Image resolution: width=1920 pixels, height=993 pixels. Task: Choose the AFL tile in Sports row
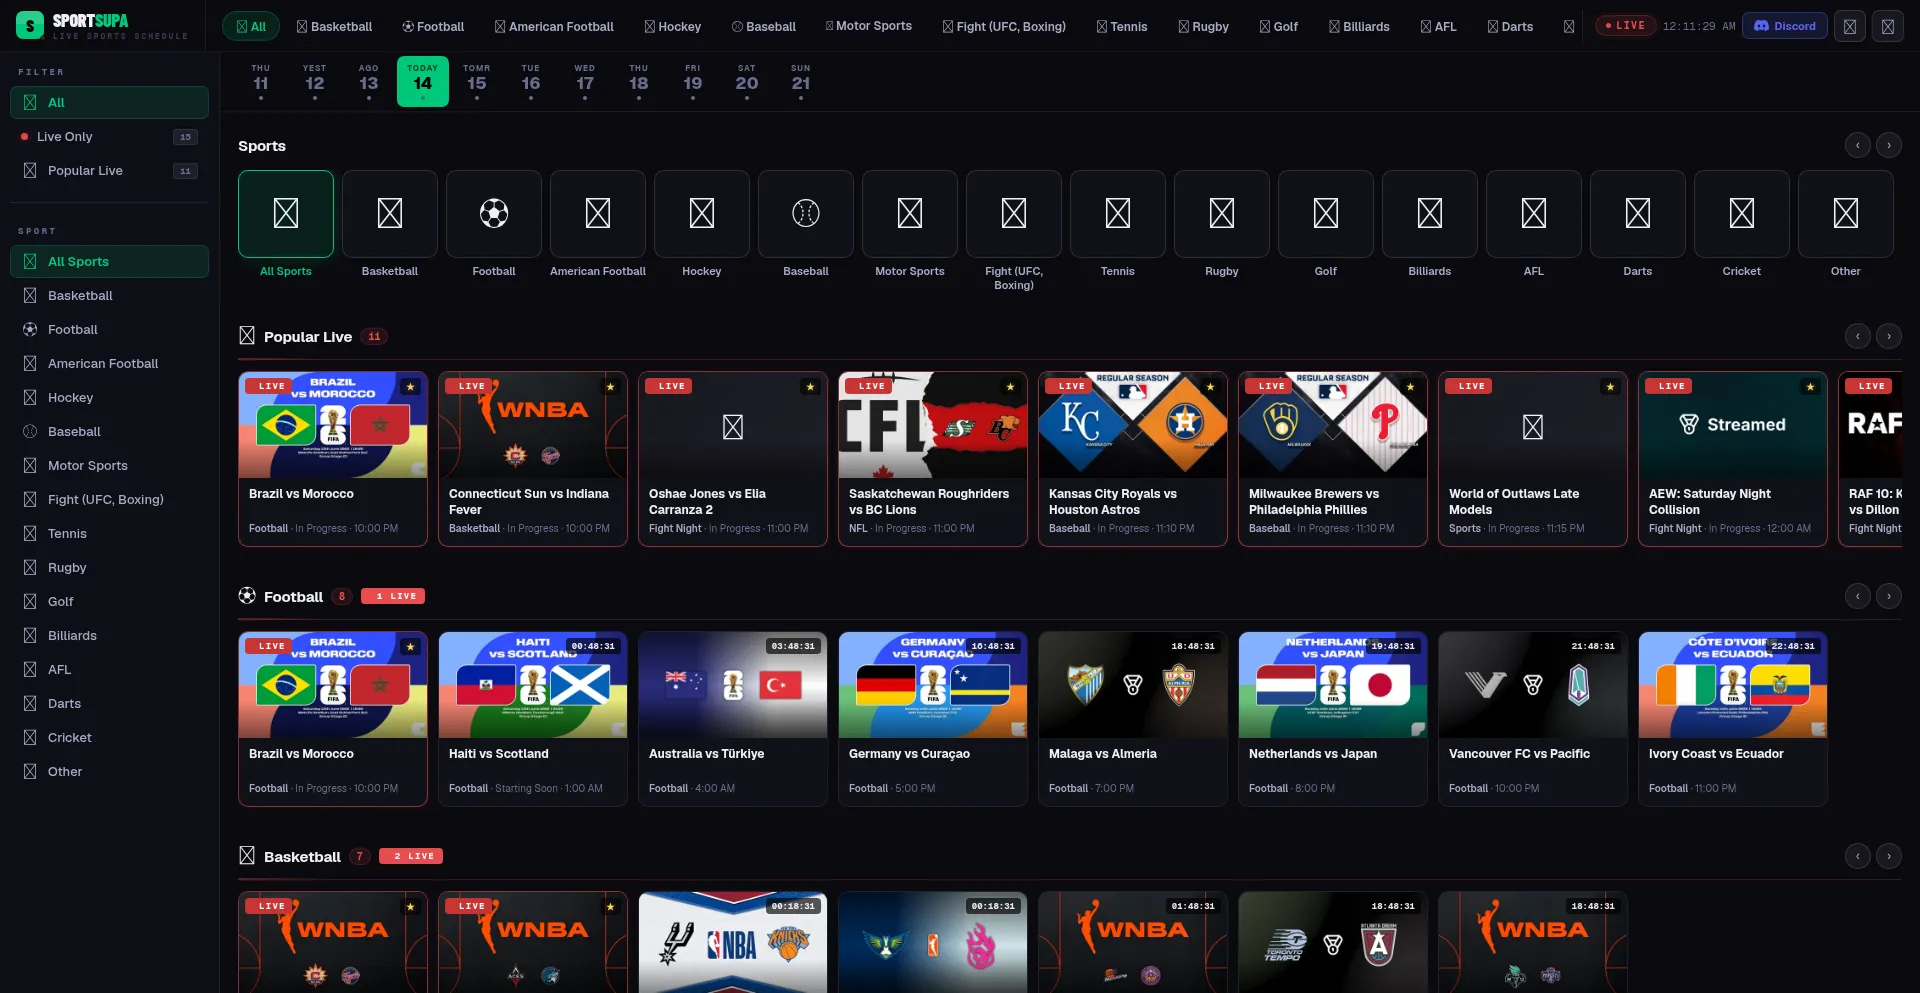tap(1534, 214)
